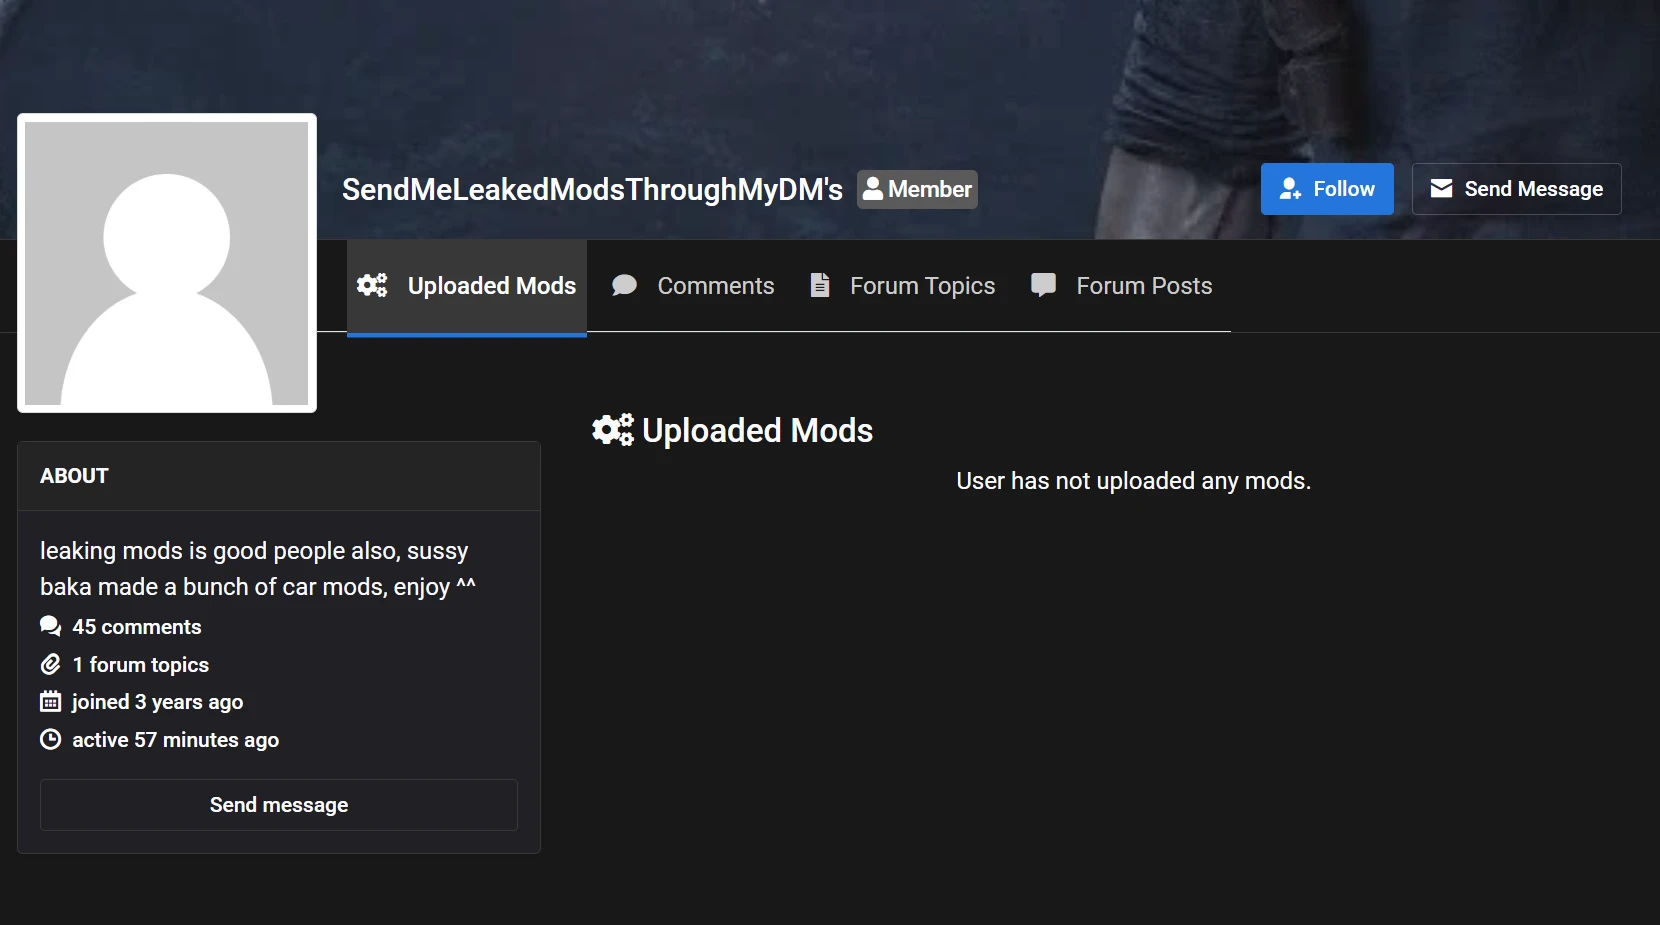Click the Send Message button in header

(x=1516, y=189)
